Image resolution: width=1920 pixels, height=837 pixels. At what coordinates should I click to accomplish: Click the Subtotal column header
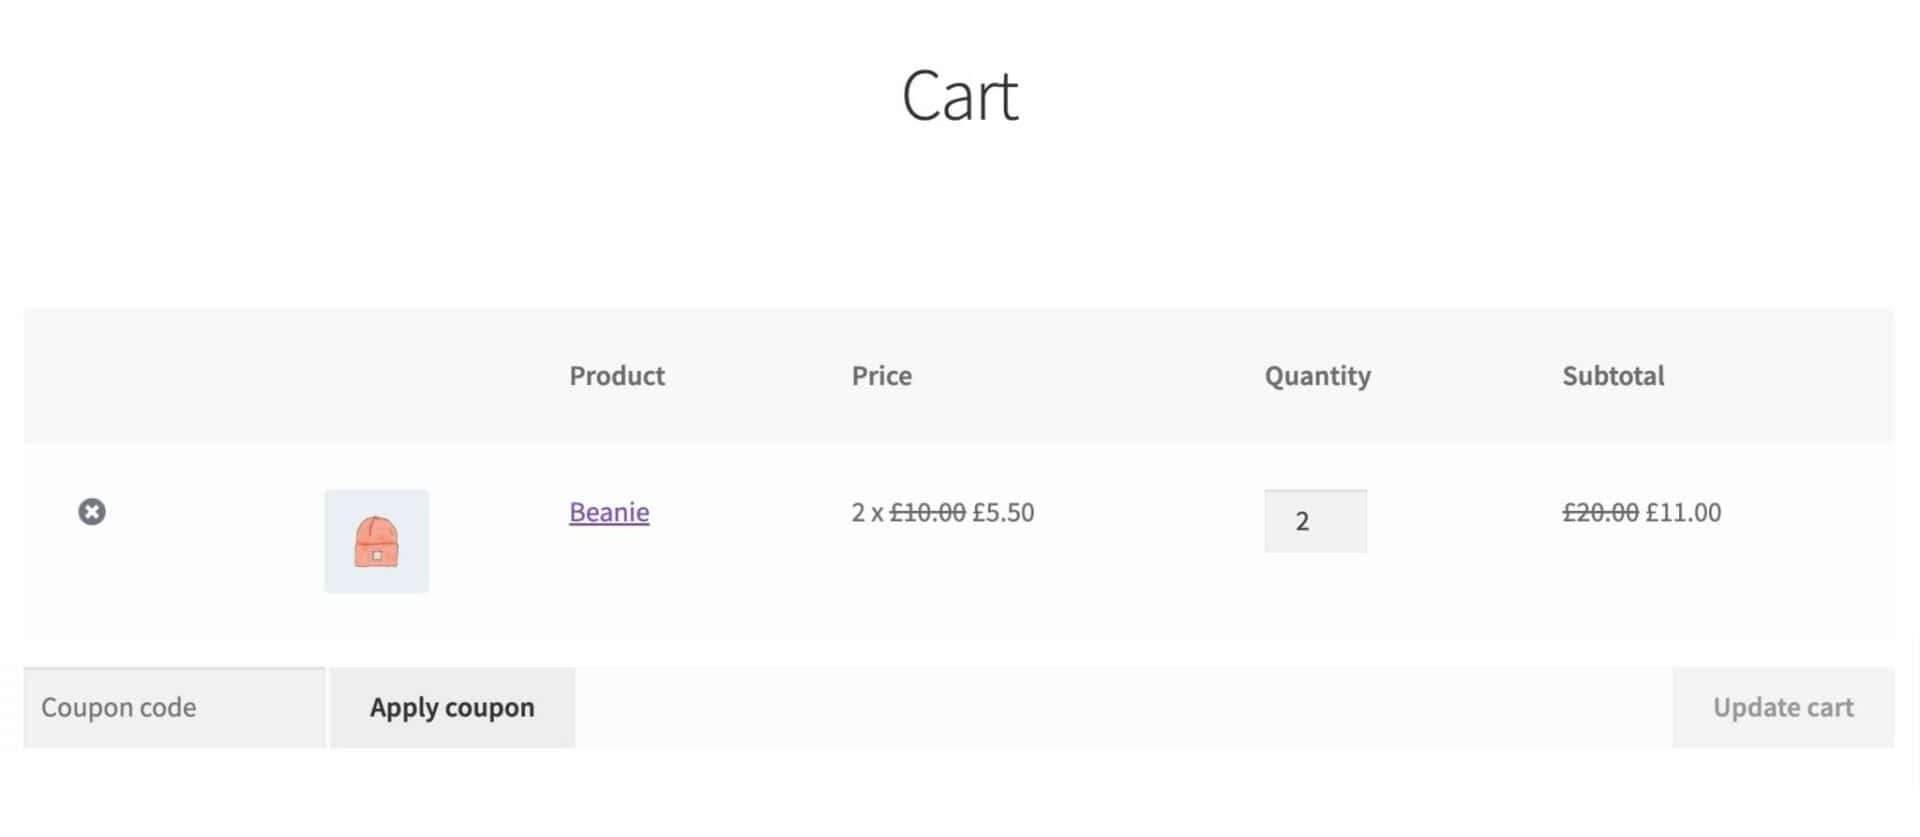1613,376
